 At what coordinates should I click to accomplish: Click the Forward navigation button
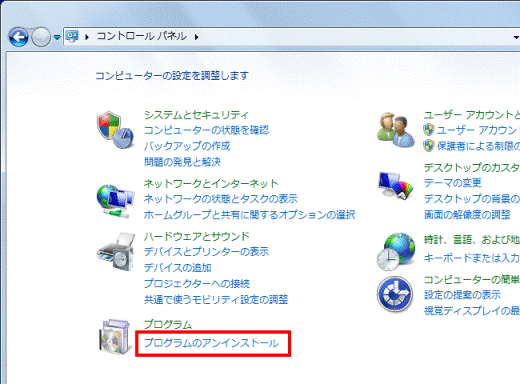point(41,37)
